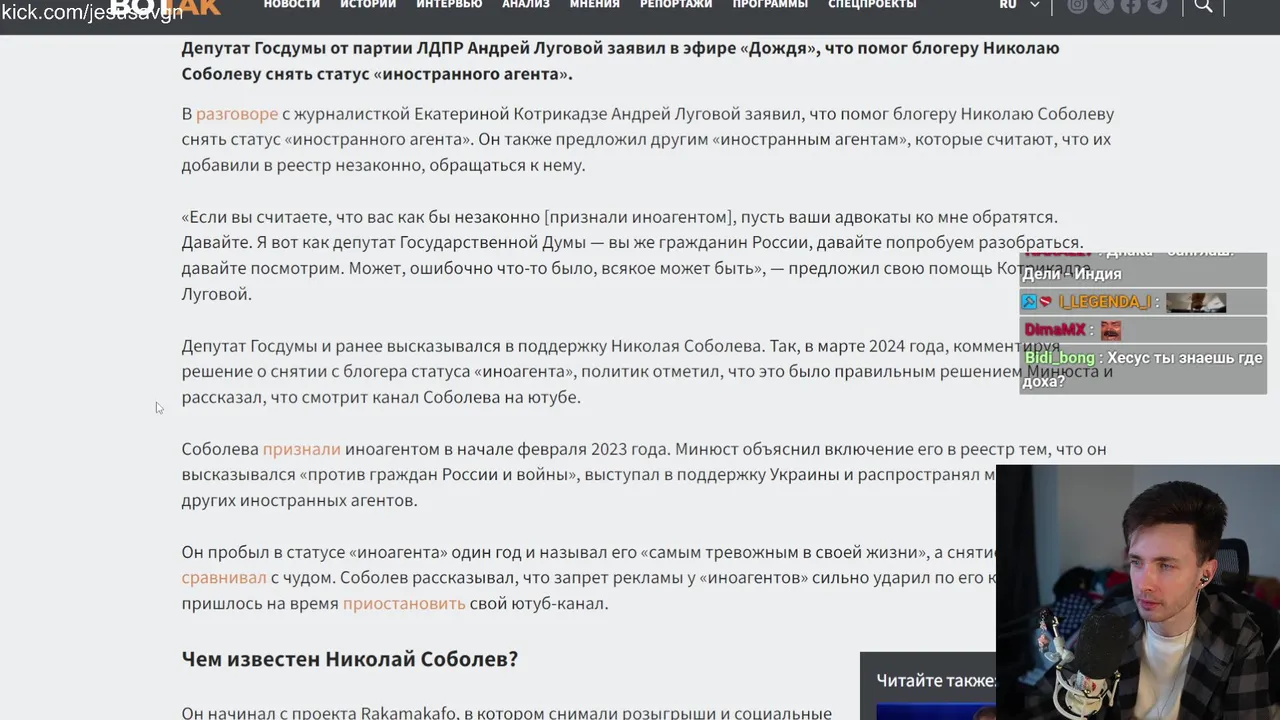
Task: Click the kick.com/jesusavgn watermark text
Action: tap(92, 12)
